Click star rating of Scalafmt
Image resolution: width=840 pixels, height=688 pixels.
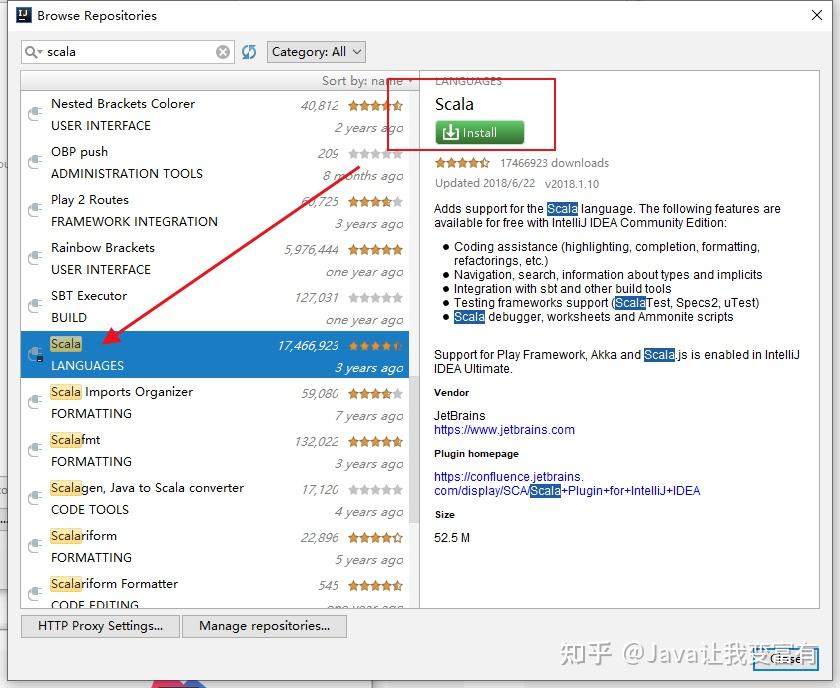point(375,442)
